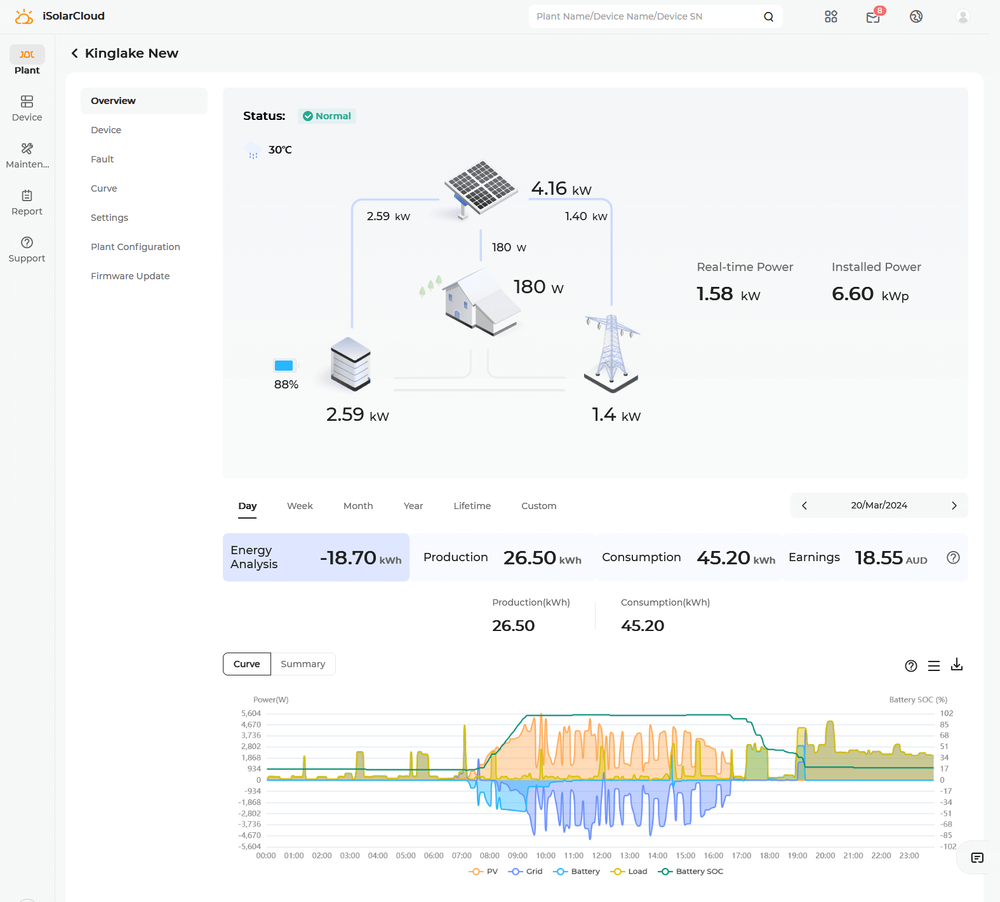This screenshot has width=1000, height=902.
Task: Switch to the Month tab
Action: (x=358, y=506)
